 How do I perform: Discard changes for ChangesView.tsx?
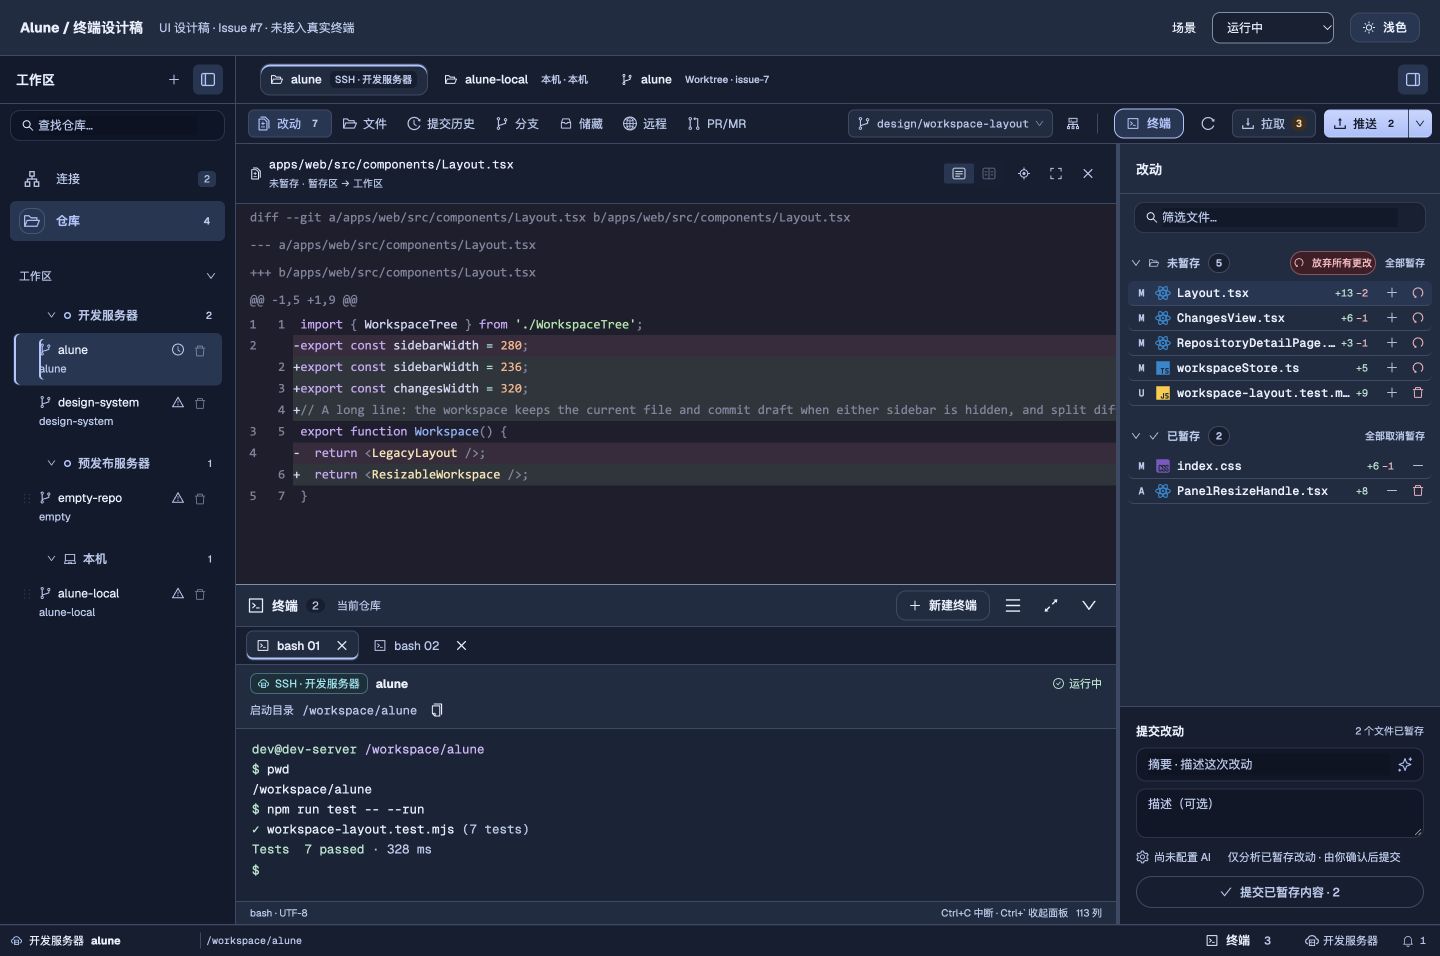click(1418, 318)
